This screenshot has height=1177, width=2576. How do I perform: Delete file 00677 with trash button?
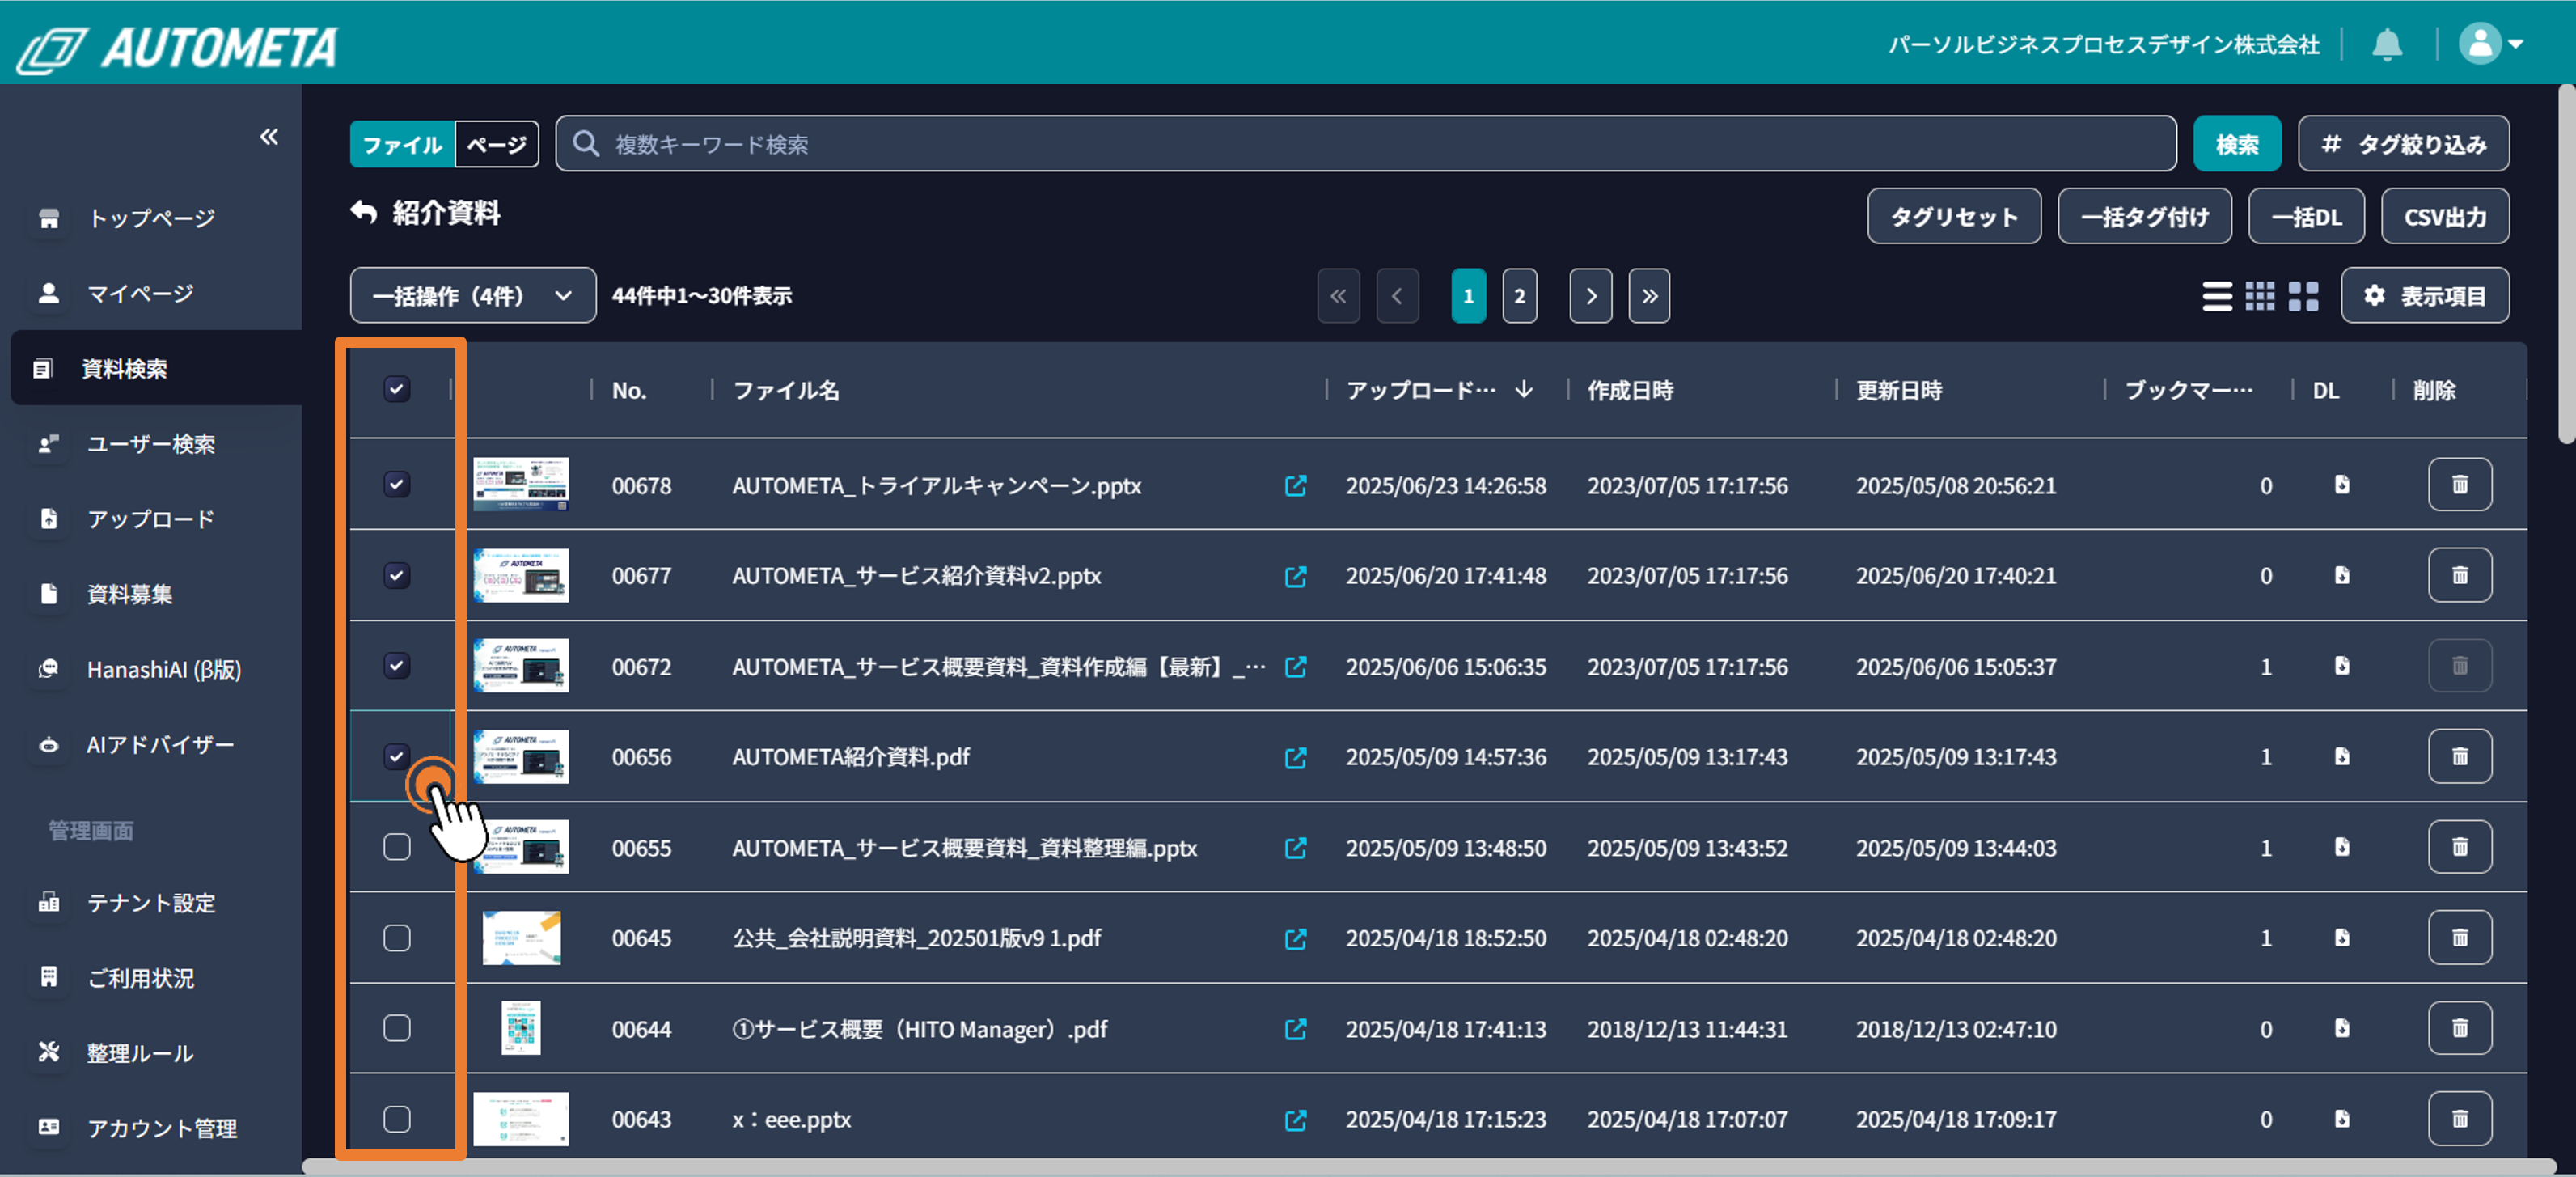(x=2459, y=575)
